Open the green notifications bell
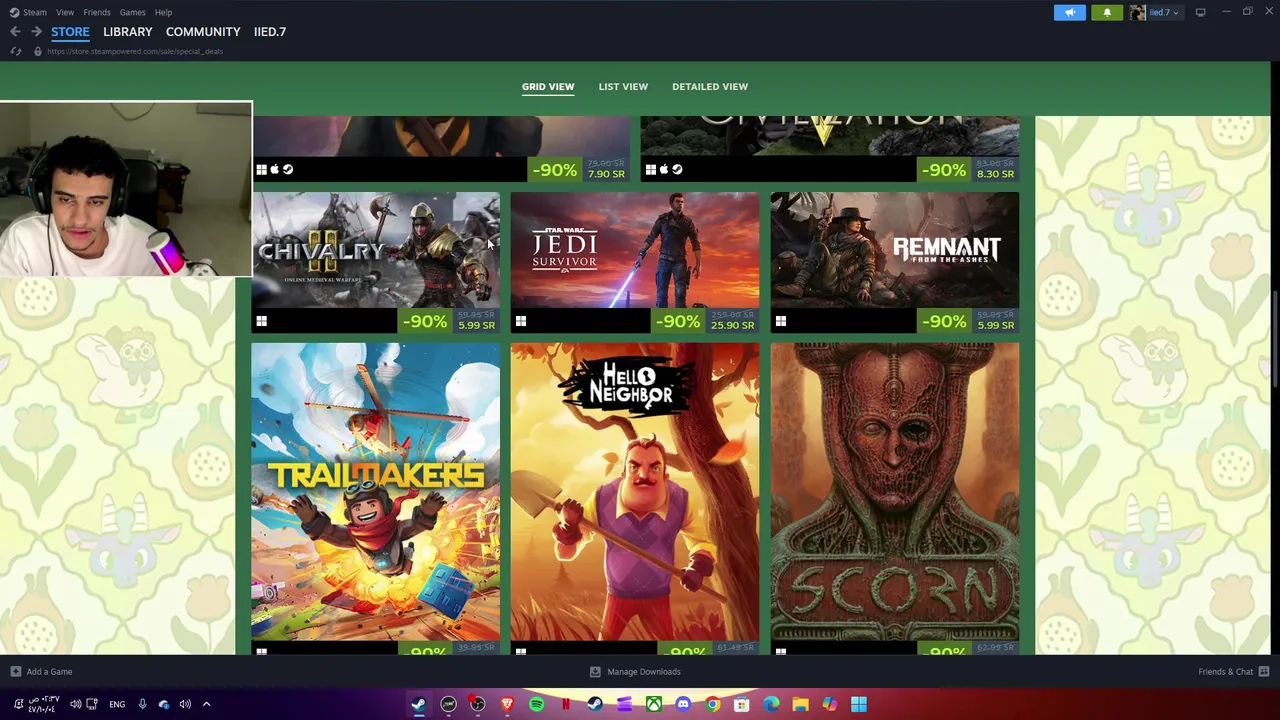 [x=1107, y=12]
